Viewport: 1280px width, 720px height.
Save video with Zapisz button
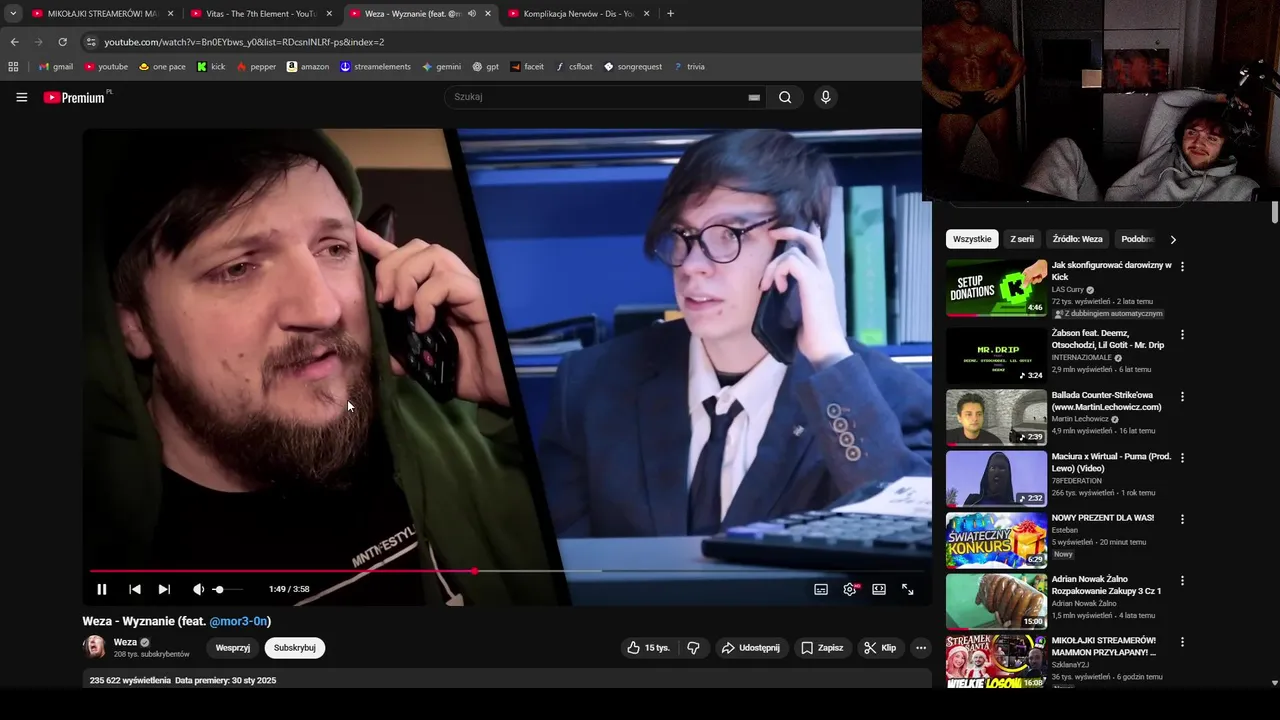[822, 648]
